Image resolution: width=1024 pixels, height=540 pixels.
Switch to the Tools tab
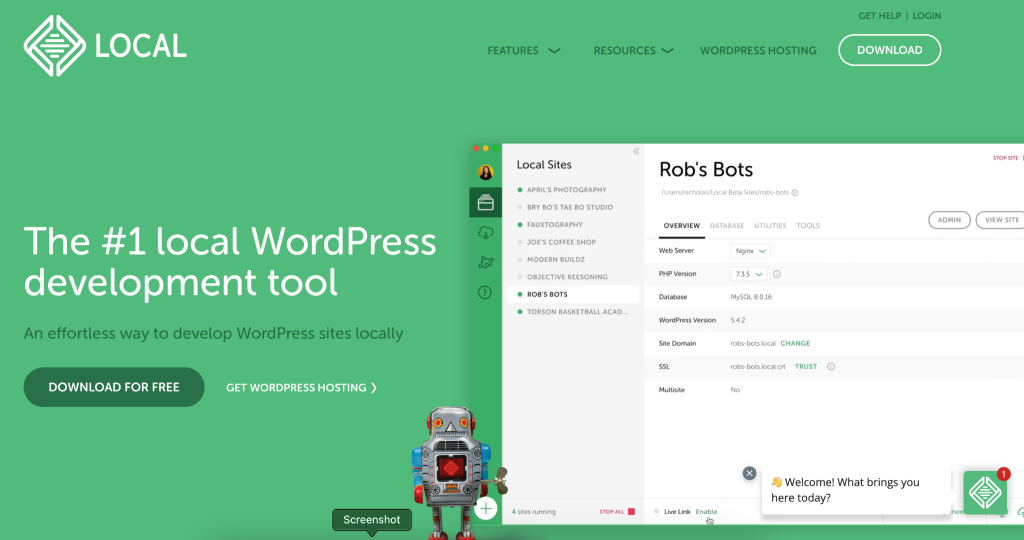(808, 226)
